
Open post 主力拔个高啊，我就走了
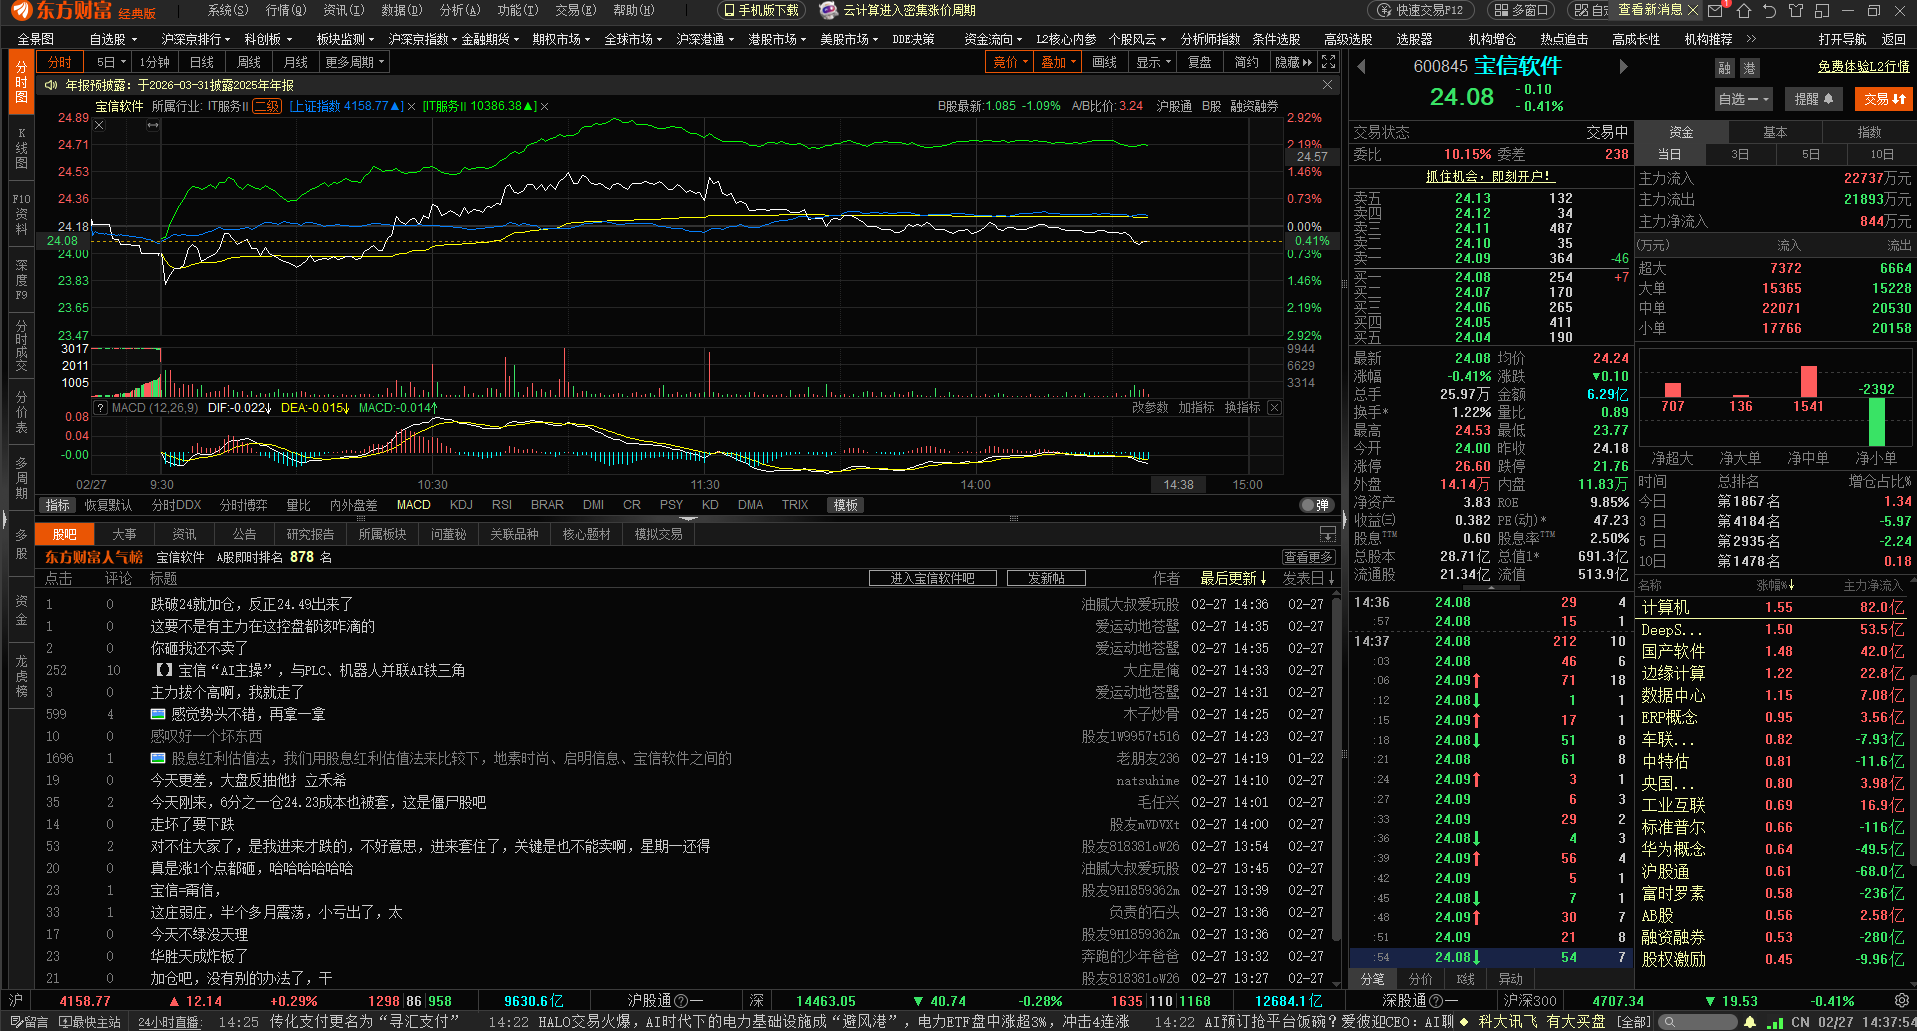coord(227,692)
